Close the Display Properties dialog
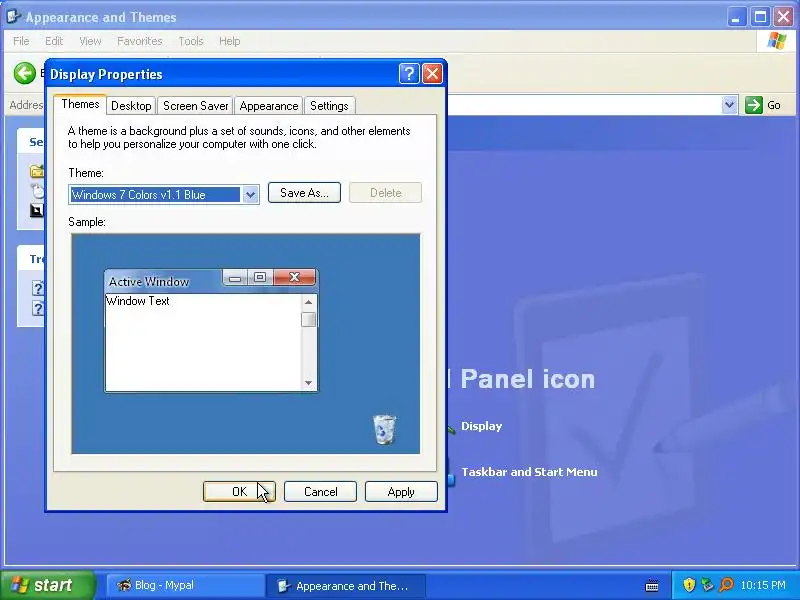 click(x=432, y=74)
